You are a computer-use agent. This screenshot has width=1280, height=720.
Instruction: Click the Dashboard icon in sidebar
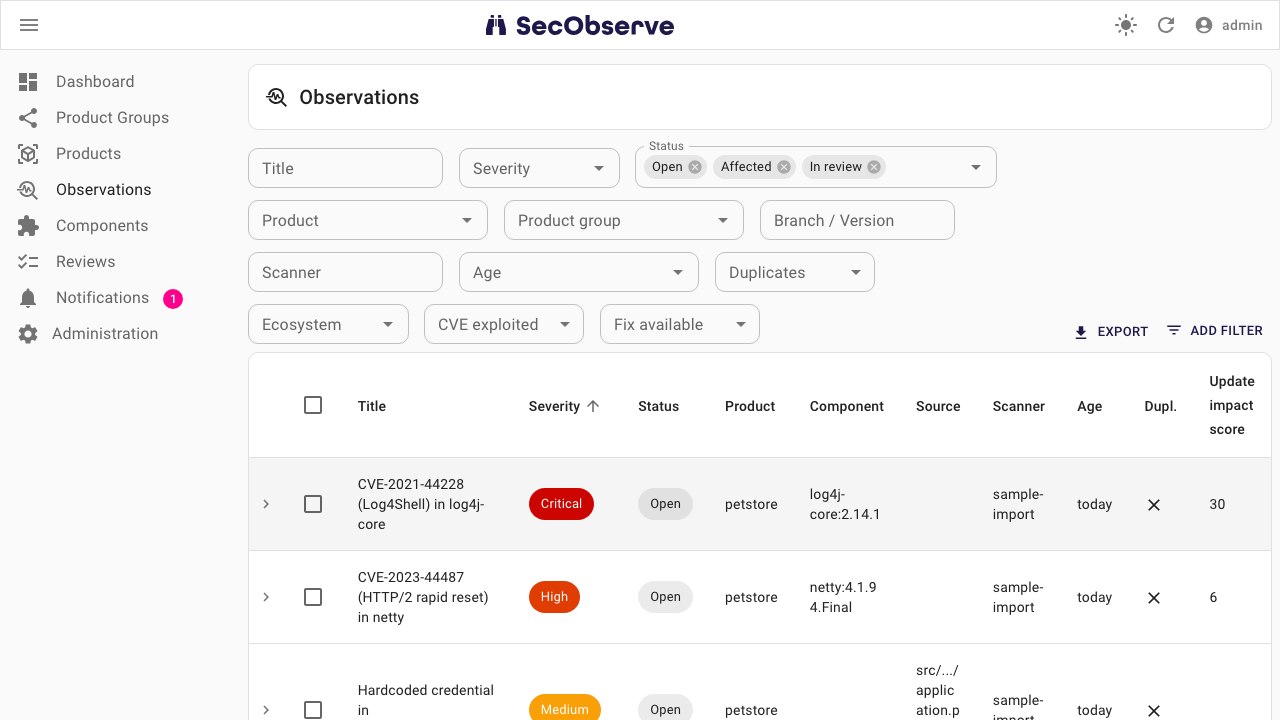coord(28,82)
